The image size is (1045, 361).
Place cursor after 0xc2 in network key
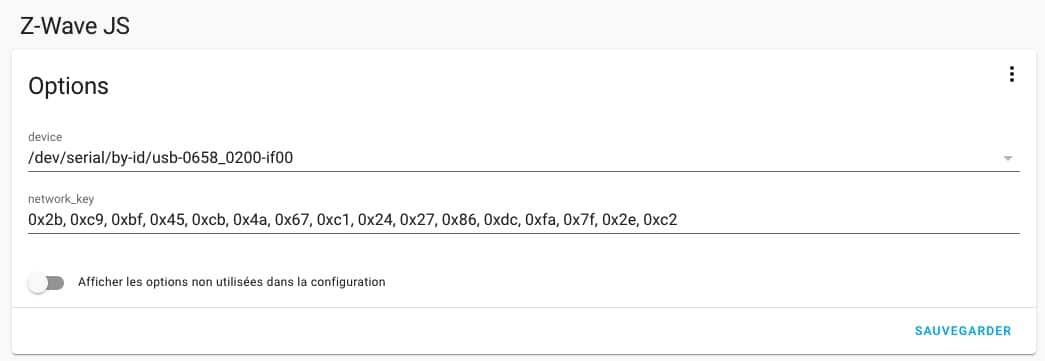tap(678, 220)
